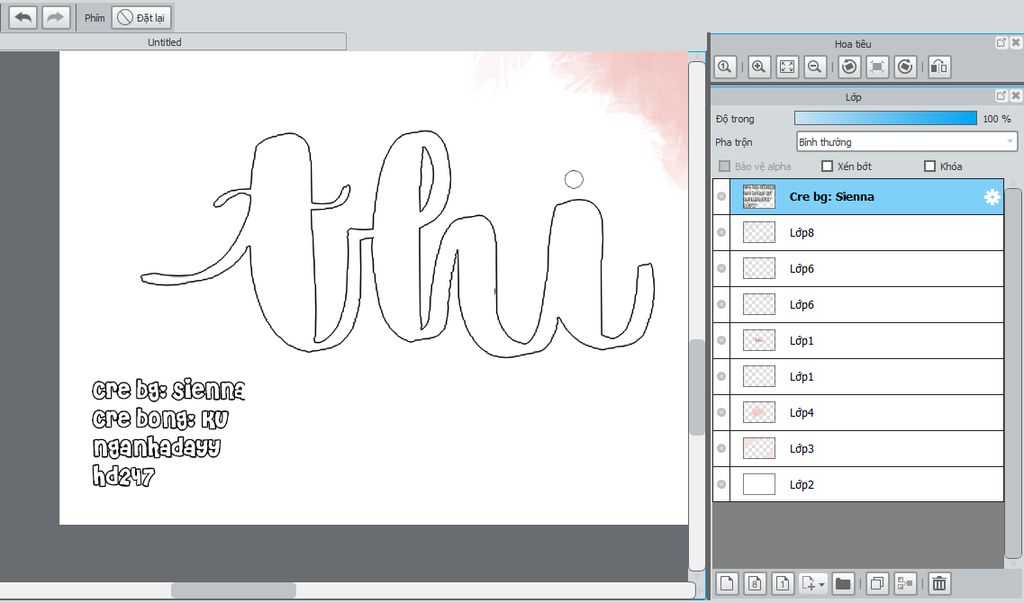Delete the selected layer with trash icon

[939, 583]
